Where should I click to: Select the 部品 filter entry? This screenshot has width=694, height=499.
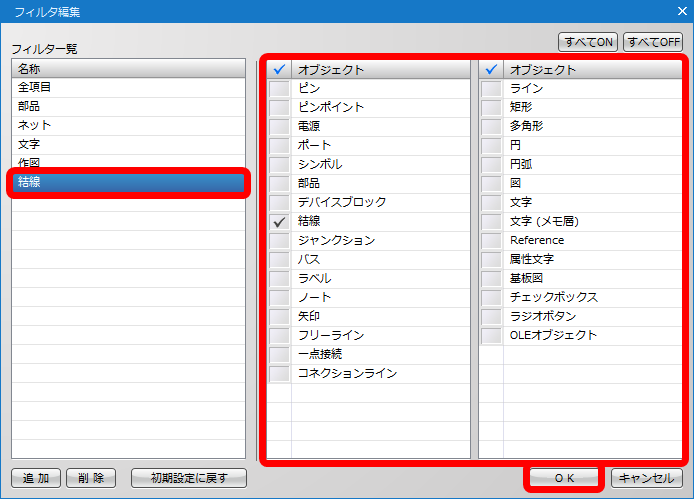128,106
